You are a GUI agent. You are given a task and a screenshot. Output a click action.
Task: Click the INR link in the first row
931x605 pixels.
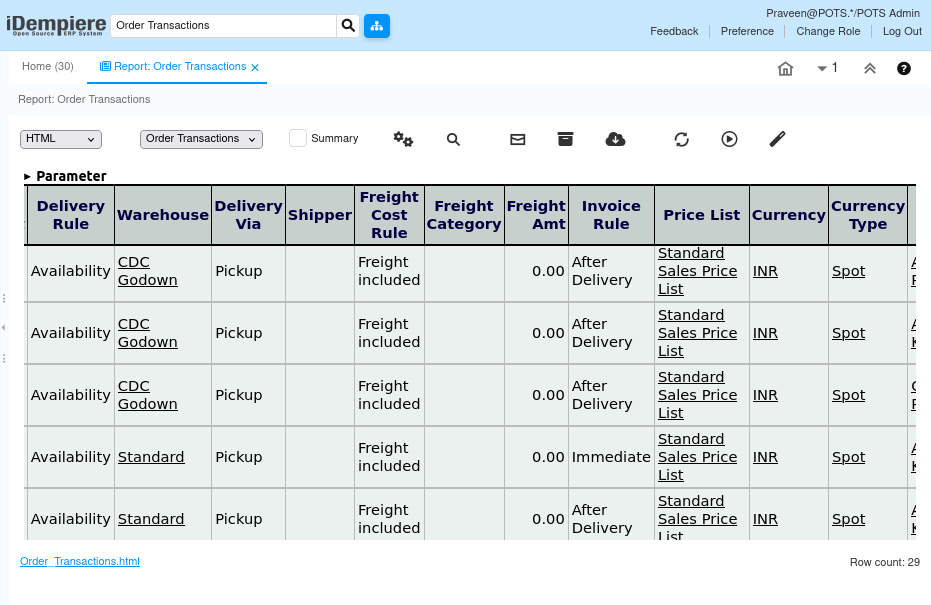click(765, 271)
